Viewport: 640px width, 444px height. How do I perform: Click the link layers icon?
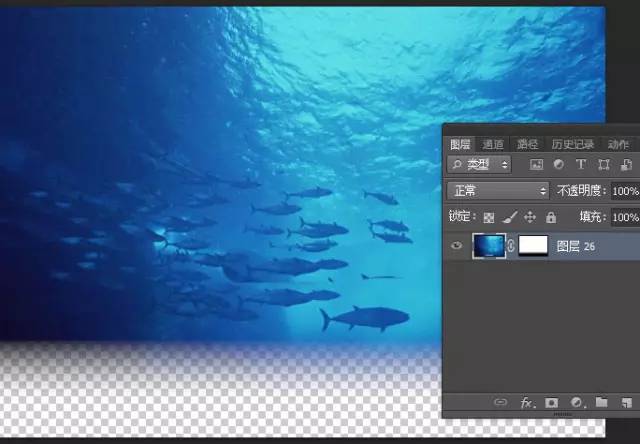click(501, 403)
